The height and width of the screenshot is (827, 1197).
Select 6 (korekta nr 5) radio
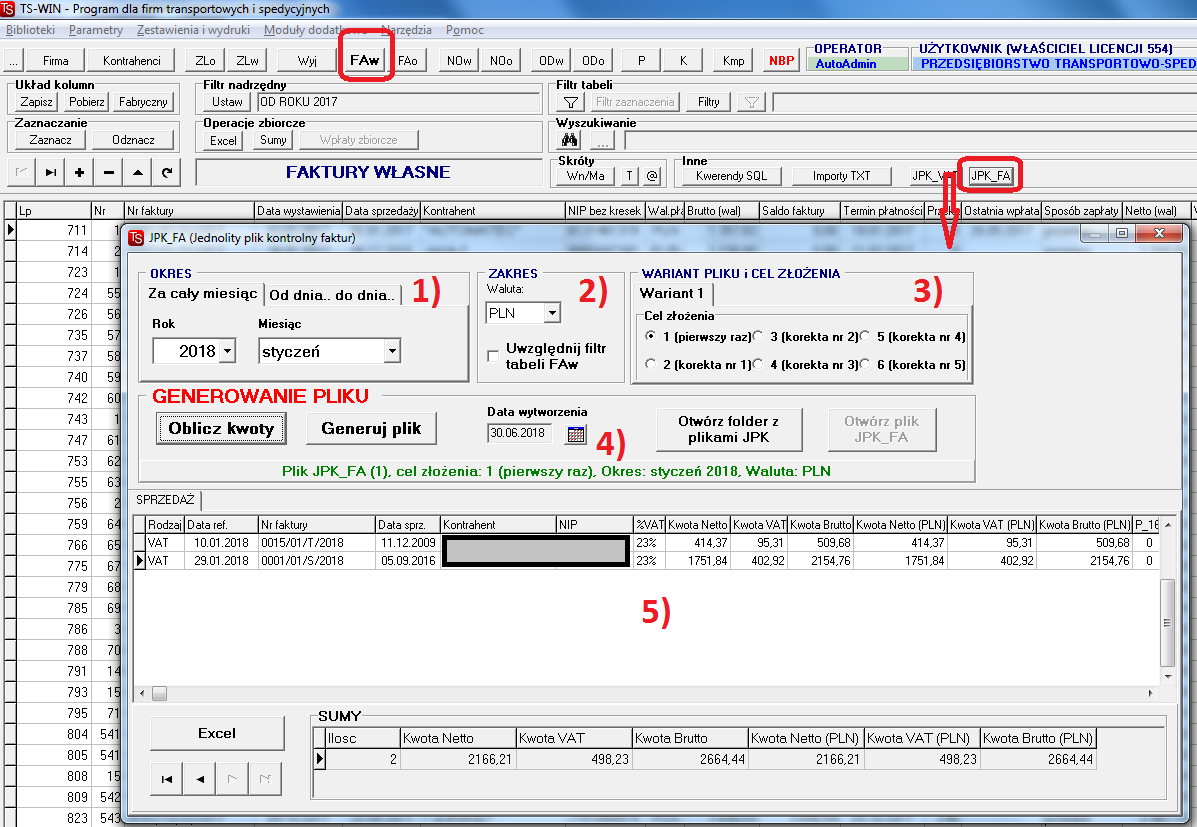point(864,364)
